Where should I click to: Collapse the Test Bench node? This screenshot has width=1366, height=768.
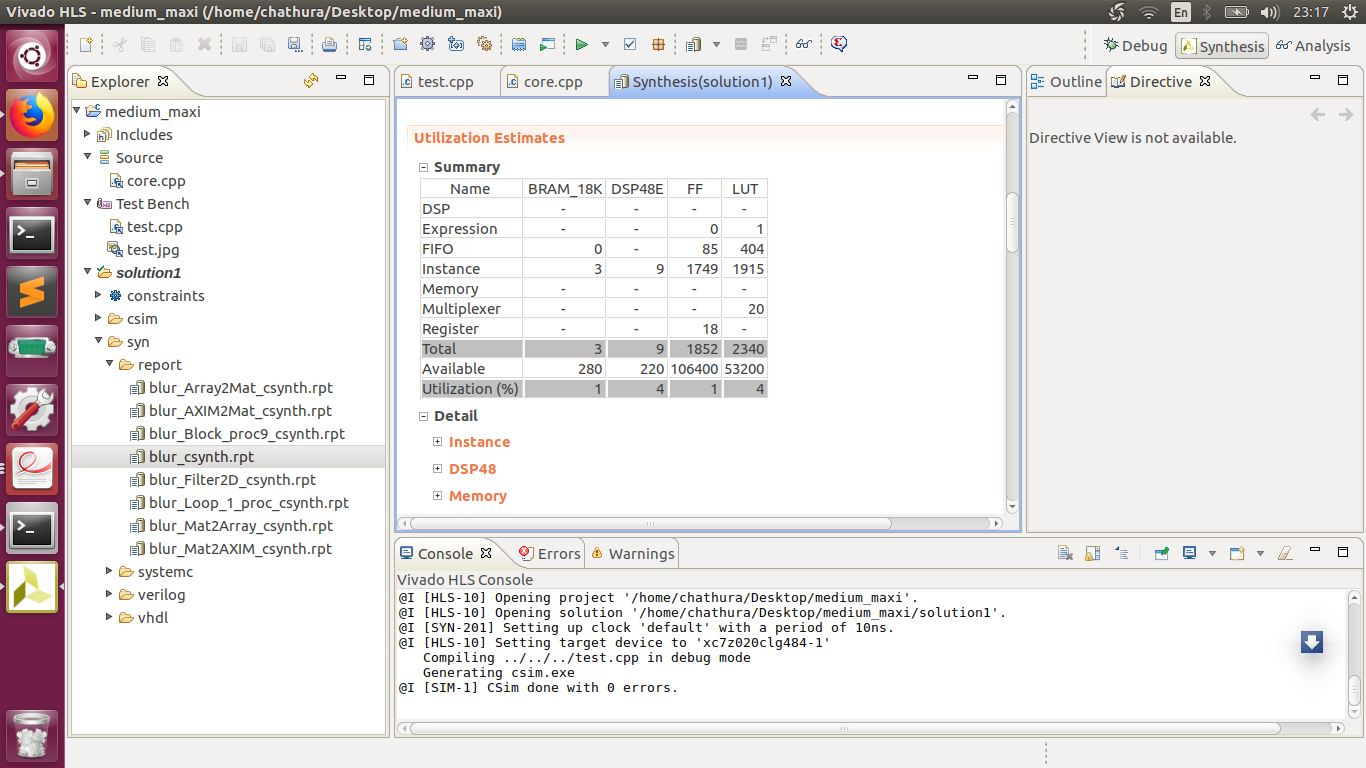88,204
